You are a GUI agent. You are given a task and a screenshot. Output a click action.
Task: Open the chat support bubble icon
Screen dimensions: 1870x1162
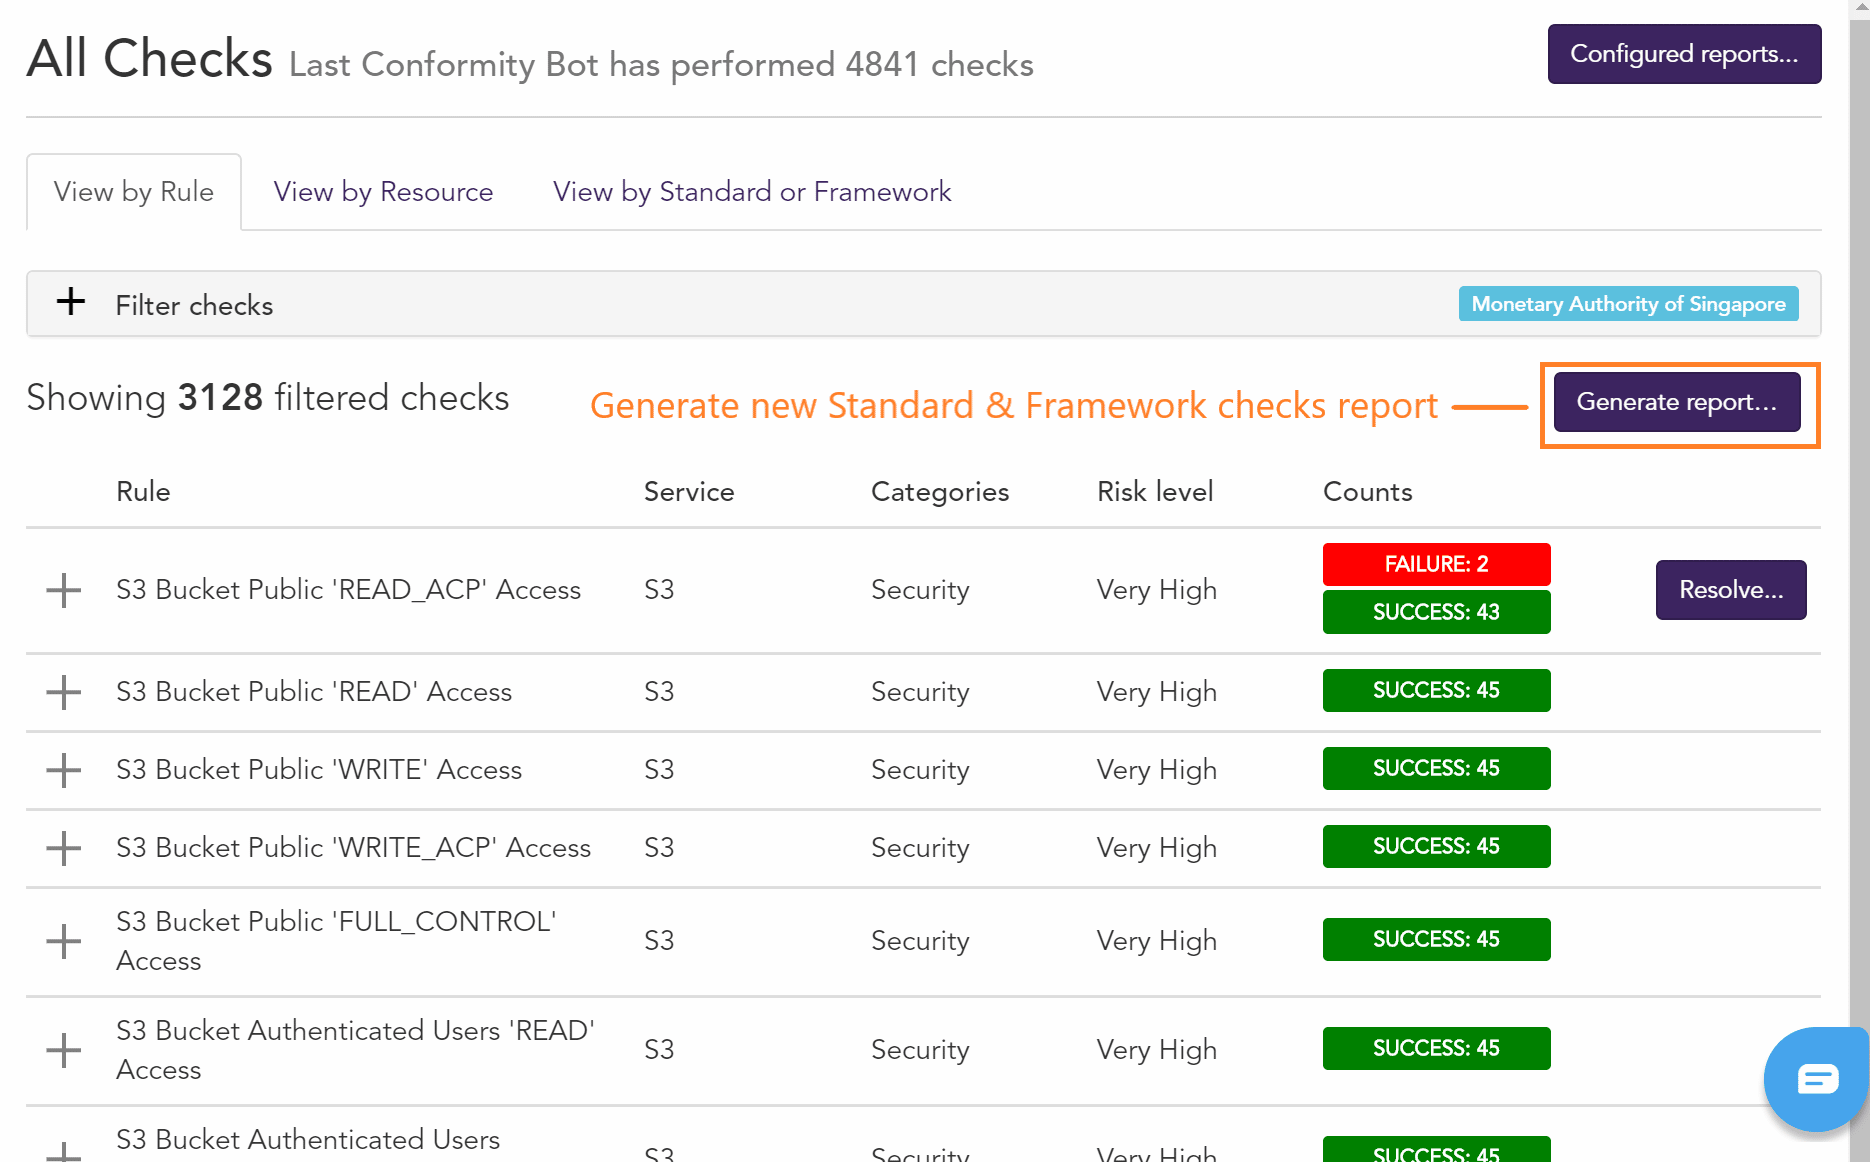(x=1815, y=1079)
